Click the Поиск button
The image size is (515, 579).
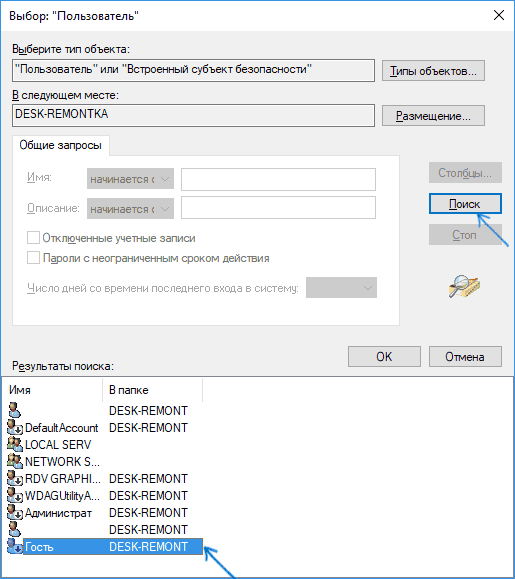pos(465,204)
